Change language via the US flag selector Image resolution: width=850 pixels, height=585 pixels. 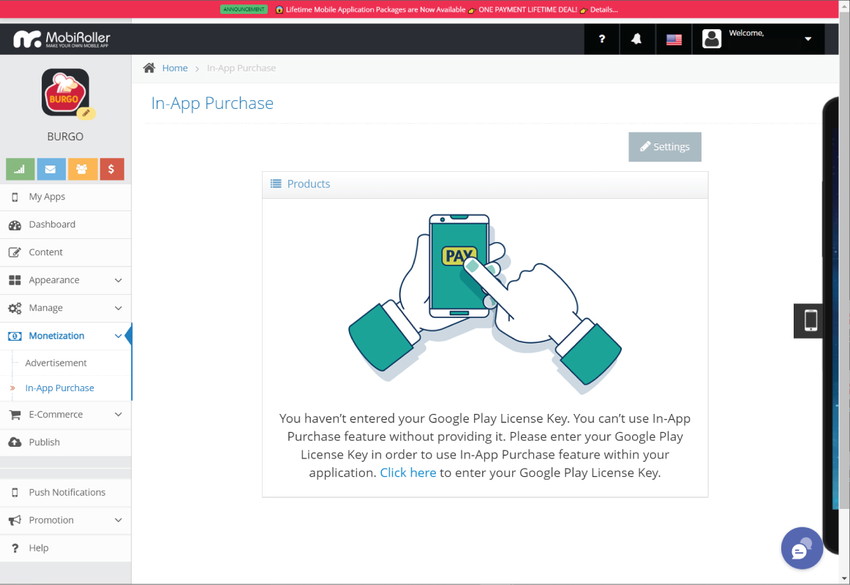[x=673, y=39]
